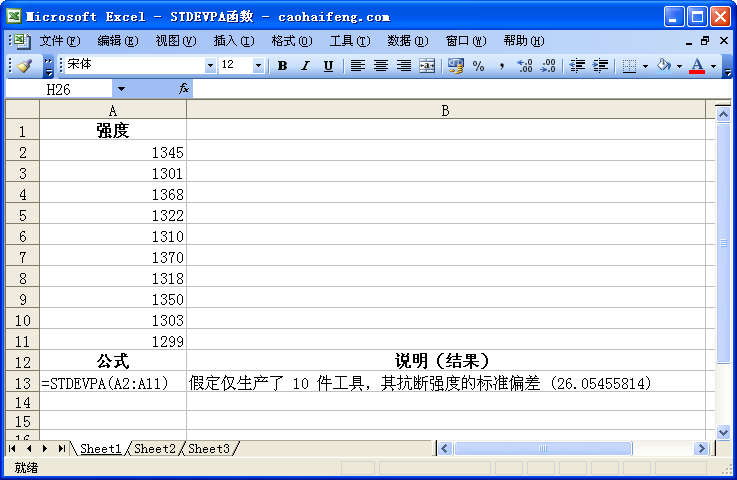Open Borders dropdown arrow
The image size is (737, 480).
(645, 66)
